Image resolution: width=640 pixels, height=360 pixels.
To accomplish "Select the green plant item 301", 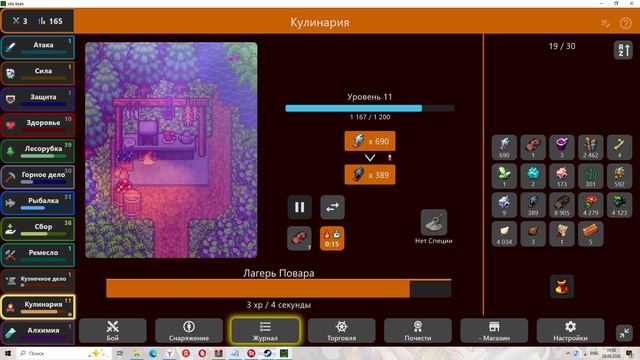I will 591,176.
